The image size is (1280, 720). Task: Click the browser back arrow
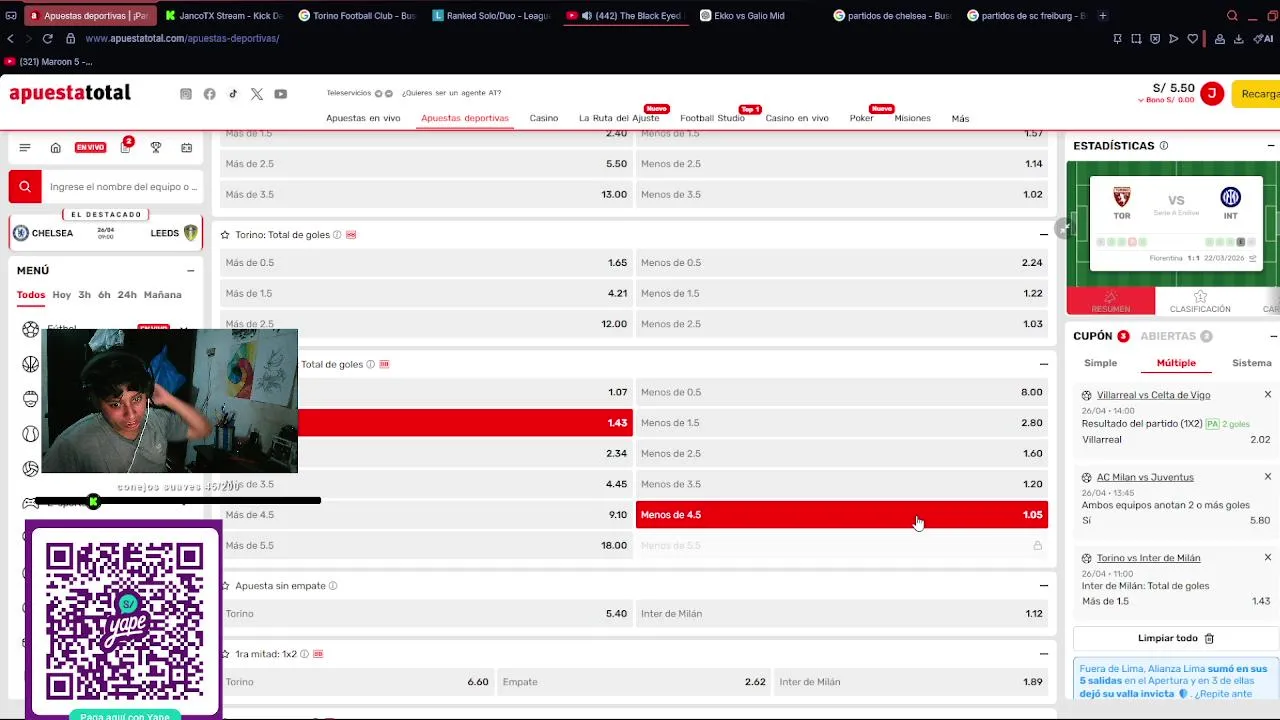click(x=11, y=38)
